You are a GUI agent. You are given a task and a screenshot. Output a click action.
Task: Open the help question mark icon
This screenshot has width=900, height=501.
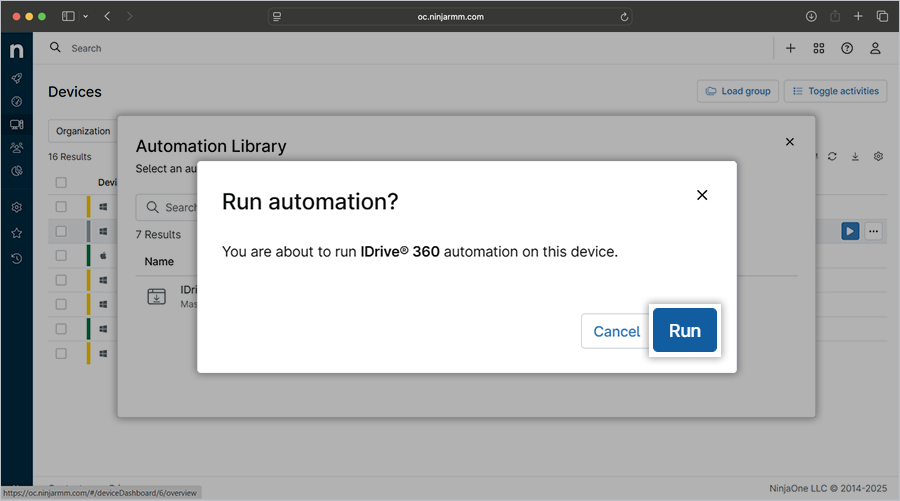click(847, 48)
